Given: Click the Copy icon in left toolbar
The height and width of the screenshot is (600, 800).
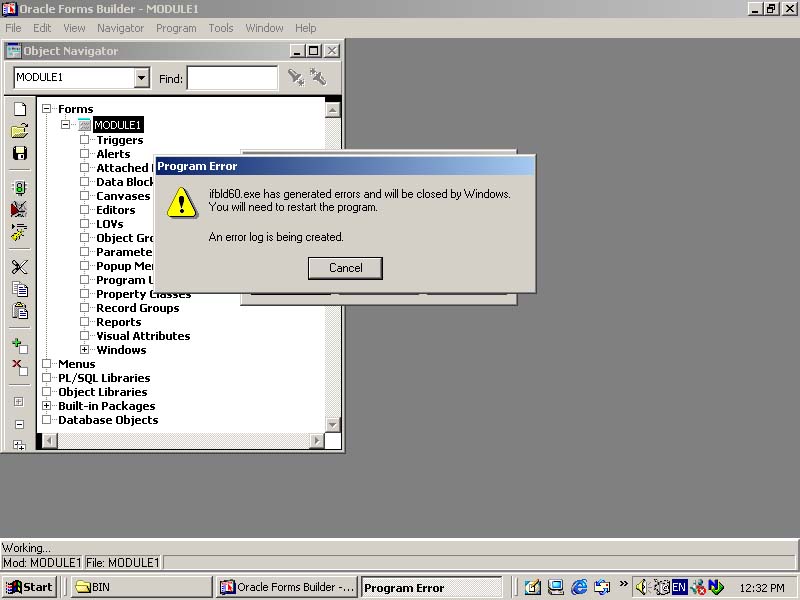Looking at the screenshot, I should 19,289.
